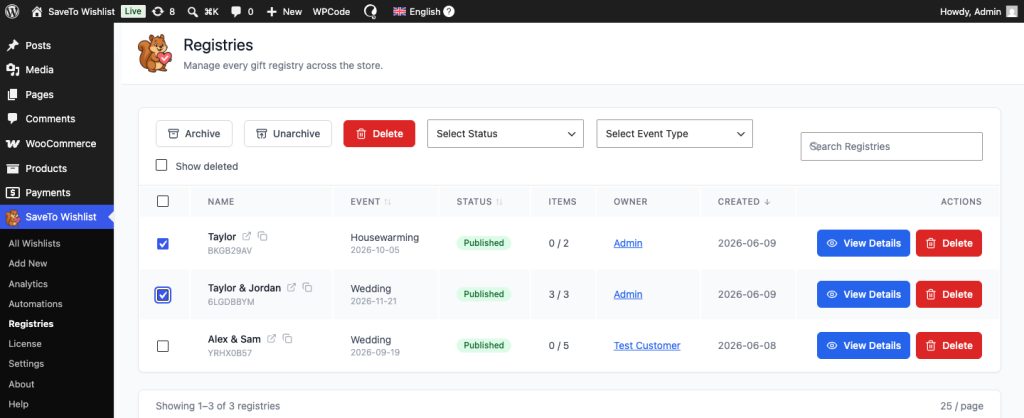
Task: Click the Unarchive button
Action: 288,133
